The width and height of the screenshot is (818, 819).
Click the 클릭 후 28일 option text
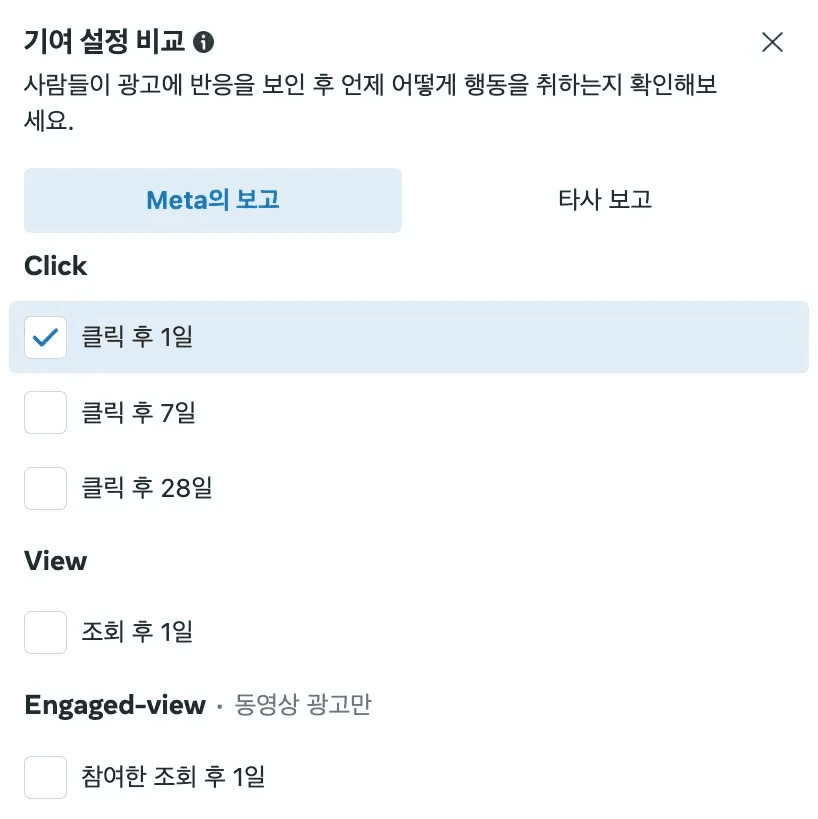(x=147, y=488)
